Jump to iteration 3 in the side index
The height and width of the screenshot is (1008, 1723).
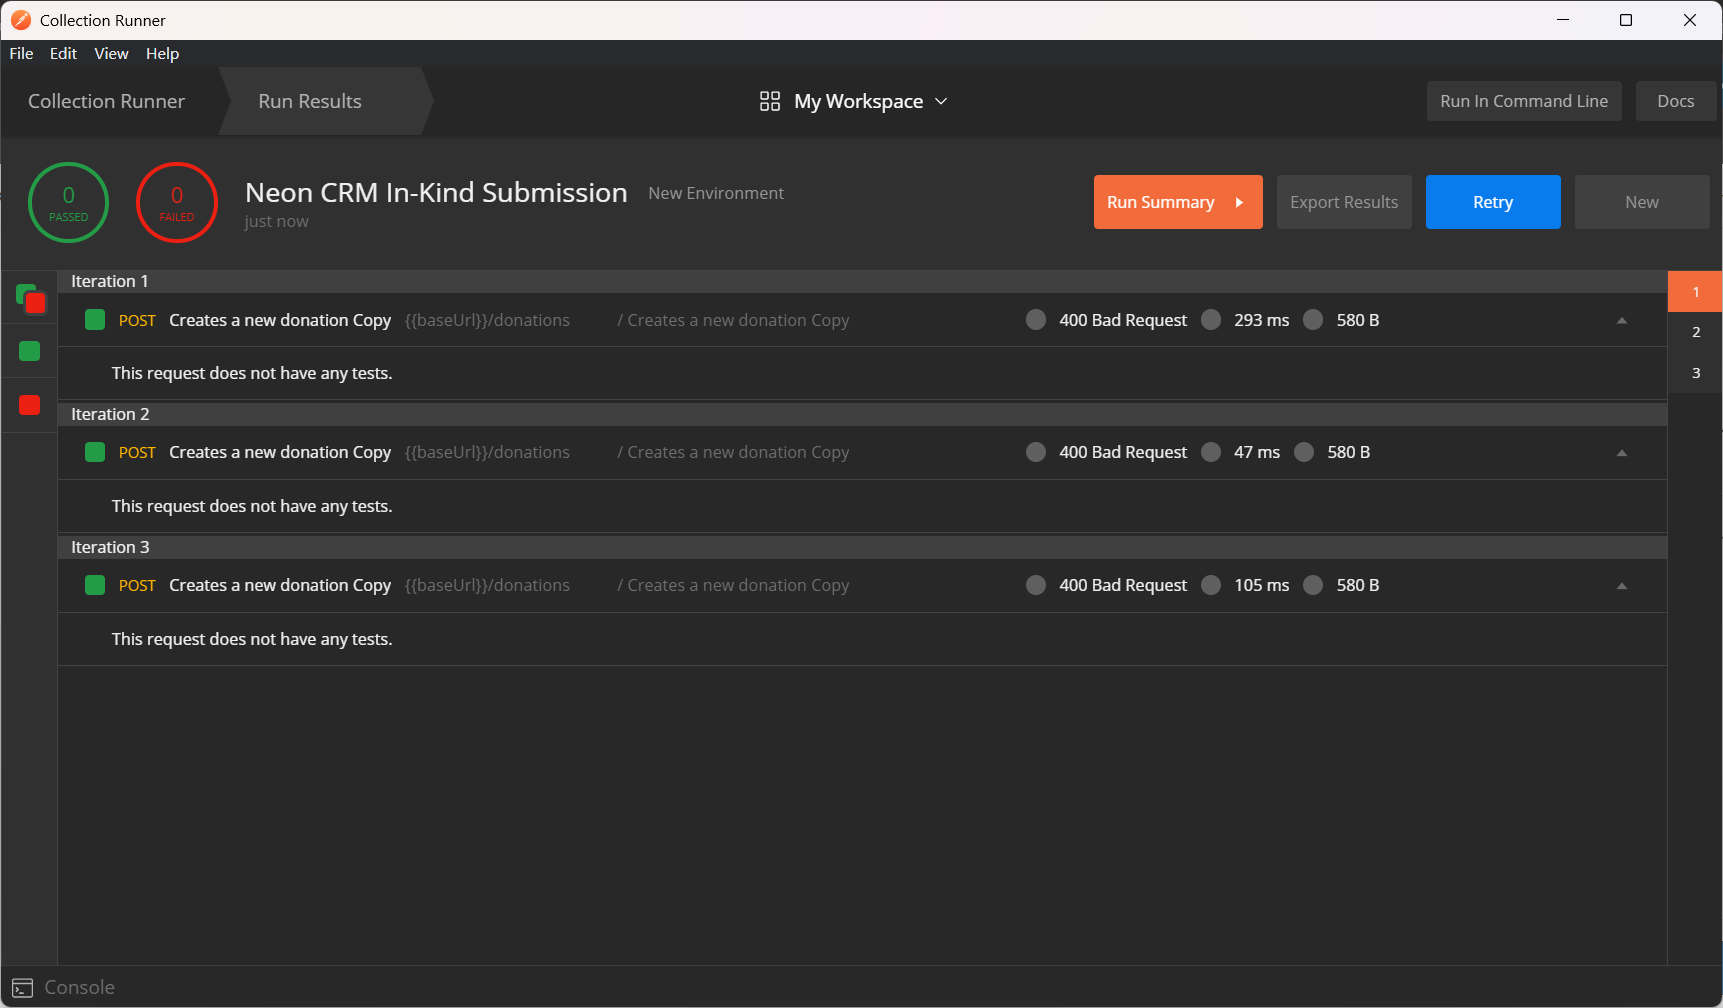click(x=1695, y=373)
